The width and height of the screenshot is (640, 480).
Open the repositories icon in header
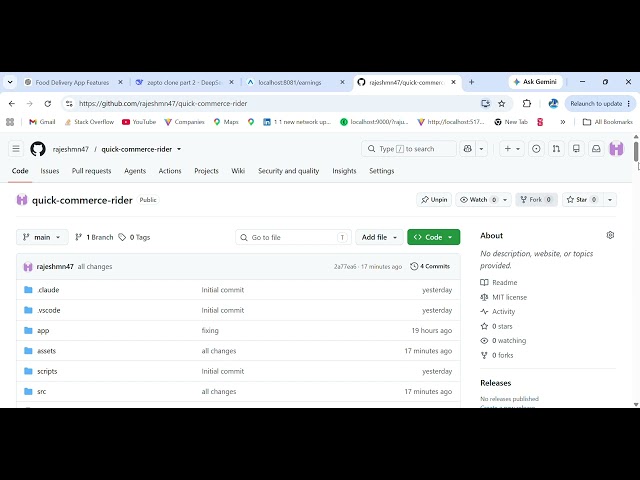point(576,149)
